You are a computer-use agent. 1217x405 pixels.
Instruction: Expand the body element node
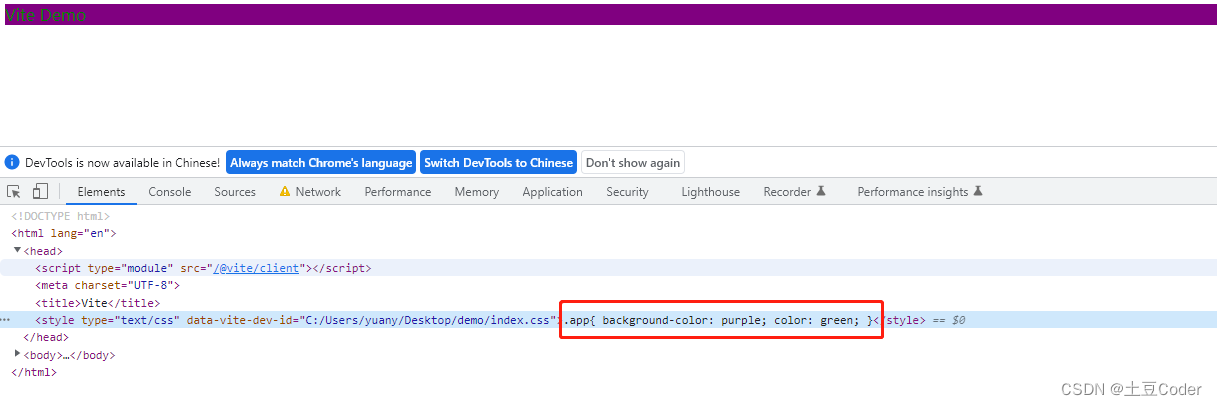pyautogui.click(x=18, y=354)
